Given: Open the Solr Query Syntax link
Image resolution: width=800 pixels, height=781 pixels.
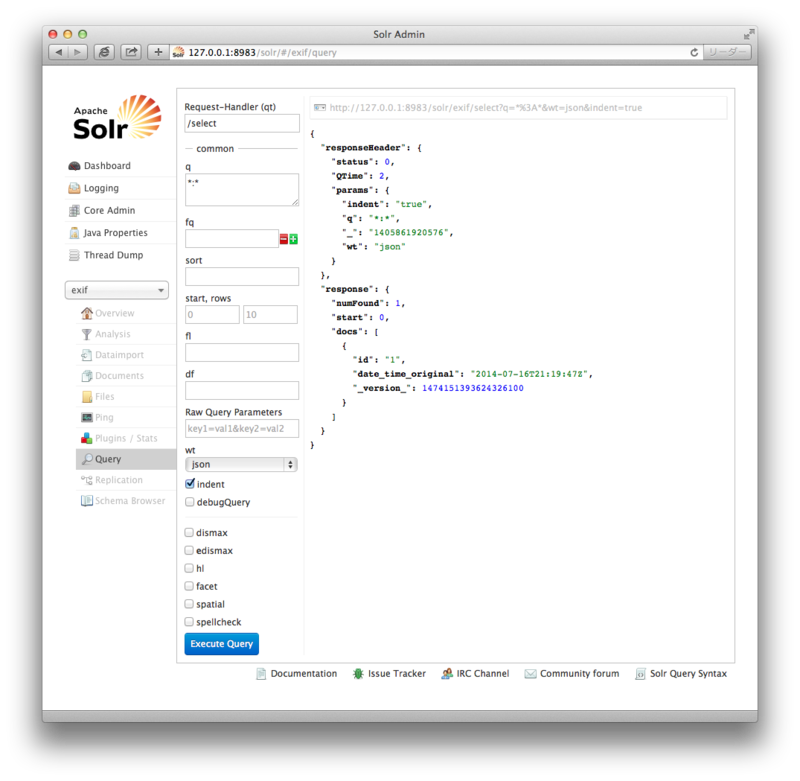Looking at the screenshot, I should (681, 674).
